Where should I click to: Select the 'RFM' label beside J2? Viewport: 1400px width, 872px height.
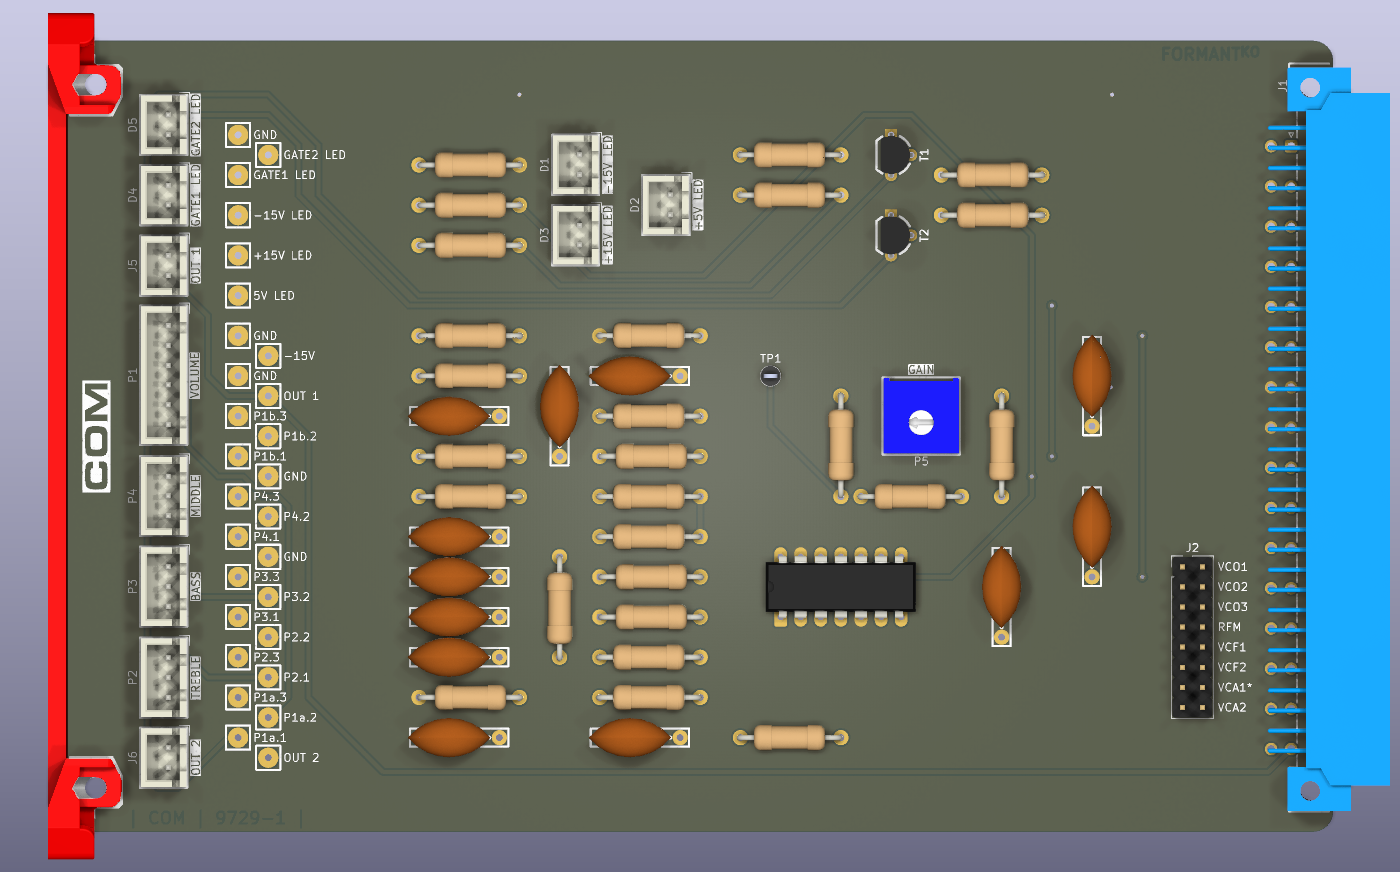(x=1229, y=627)
